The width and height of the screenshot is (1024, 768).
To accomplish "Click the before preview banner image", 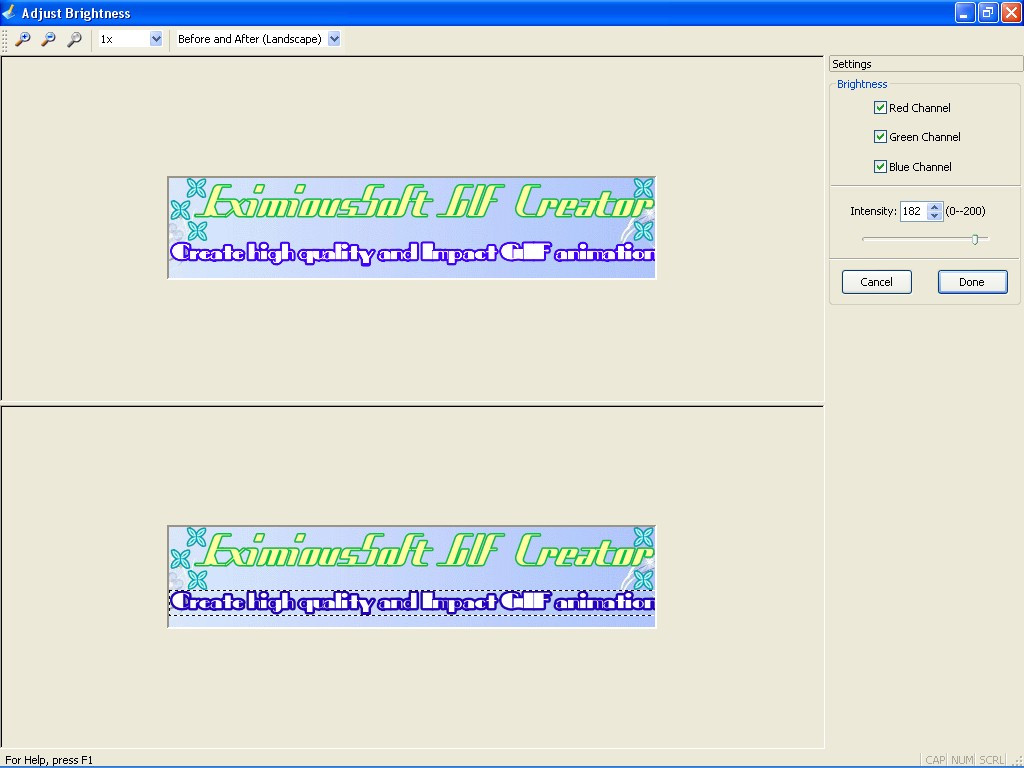I will 411,227.
